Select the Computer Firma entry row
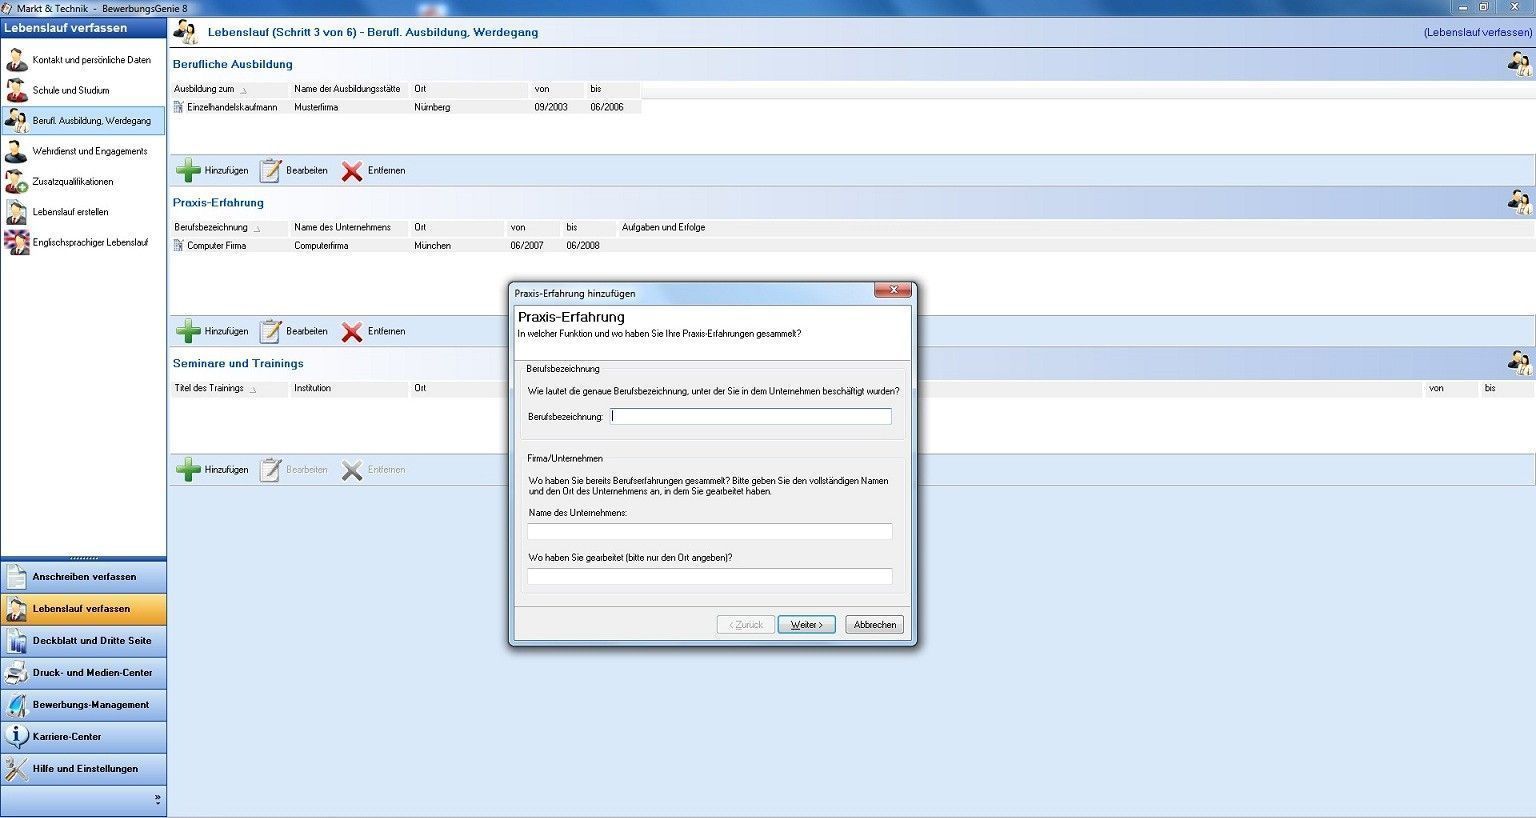1536x818 pixels. click(216, 246)
